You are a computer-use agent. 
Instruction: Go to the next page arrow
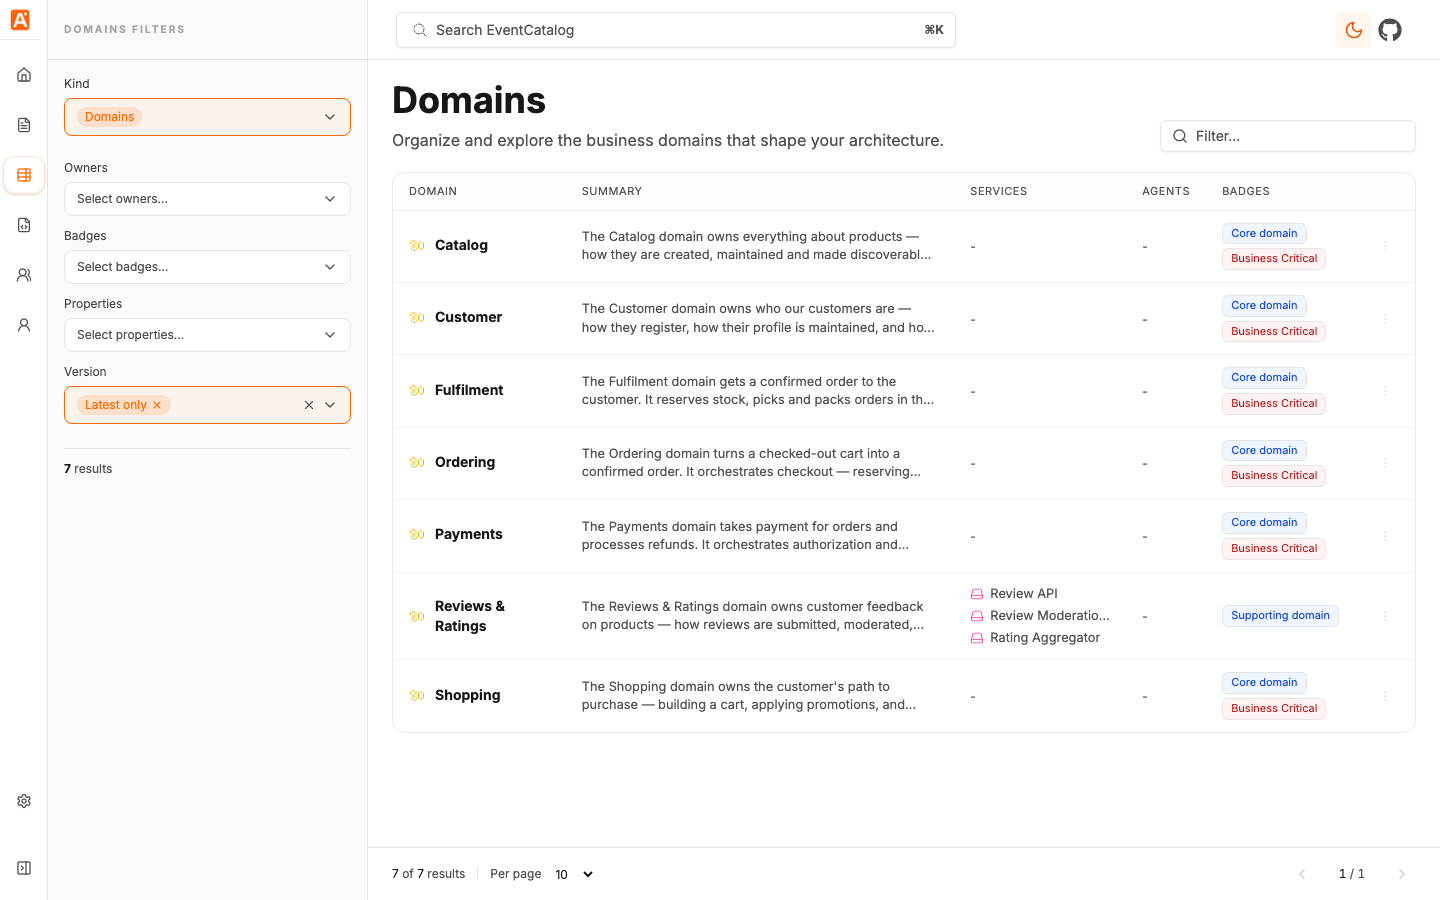(x=1402, y=874)
